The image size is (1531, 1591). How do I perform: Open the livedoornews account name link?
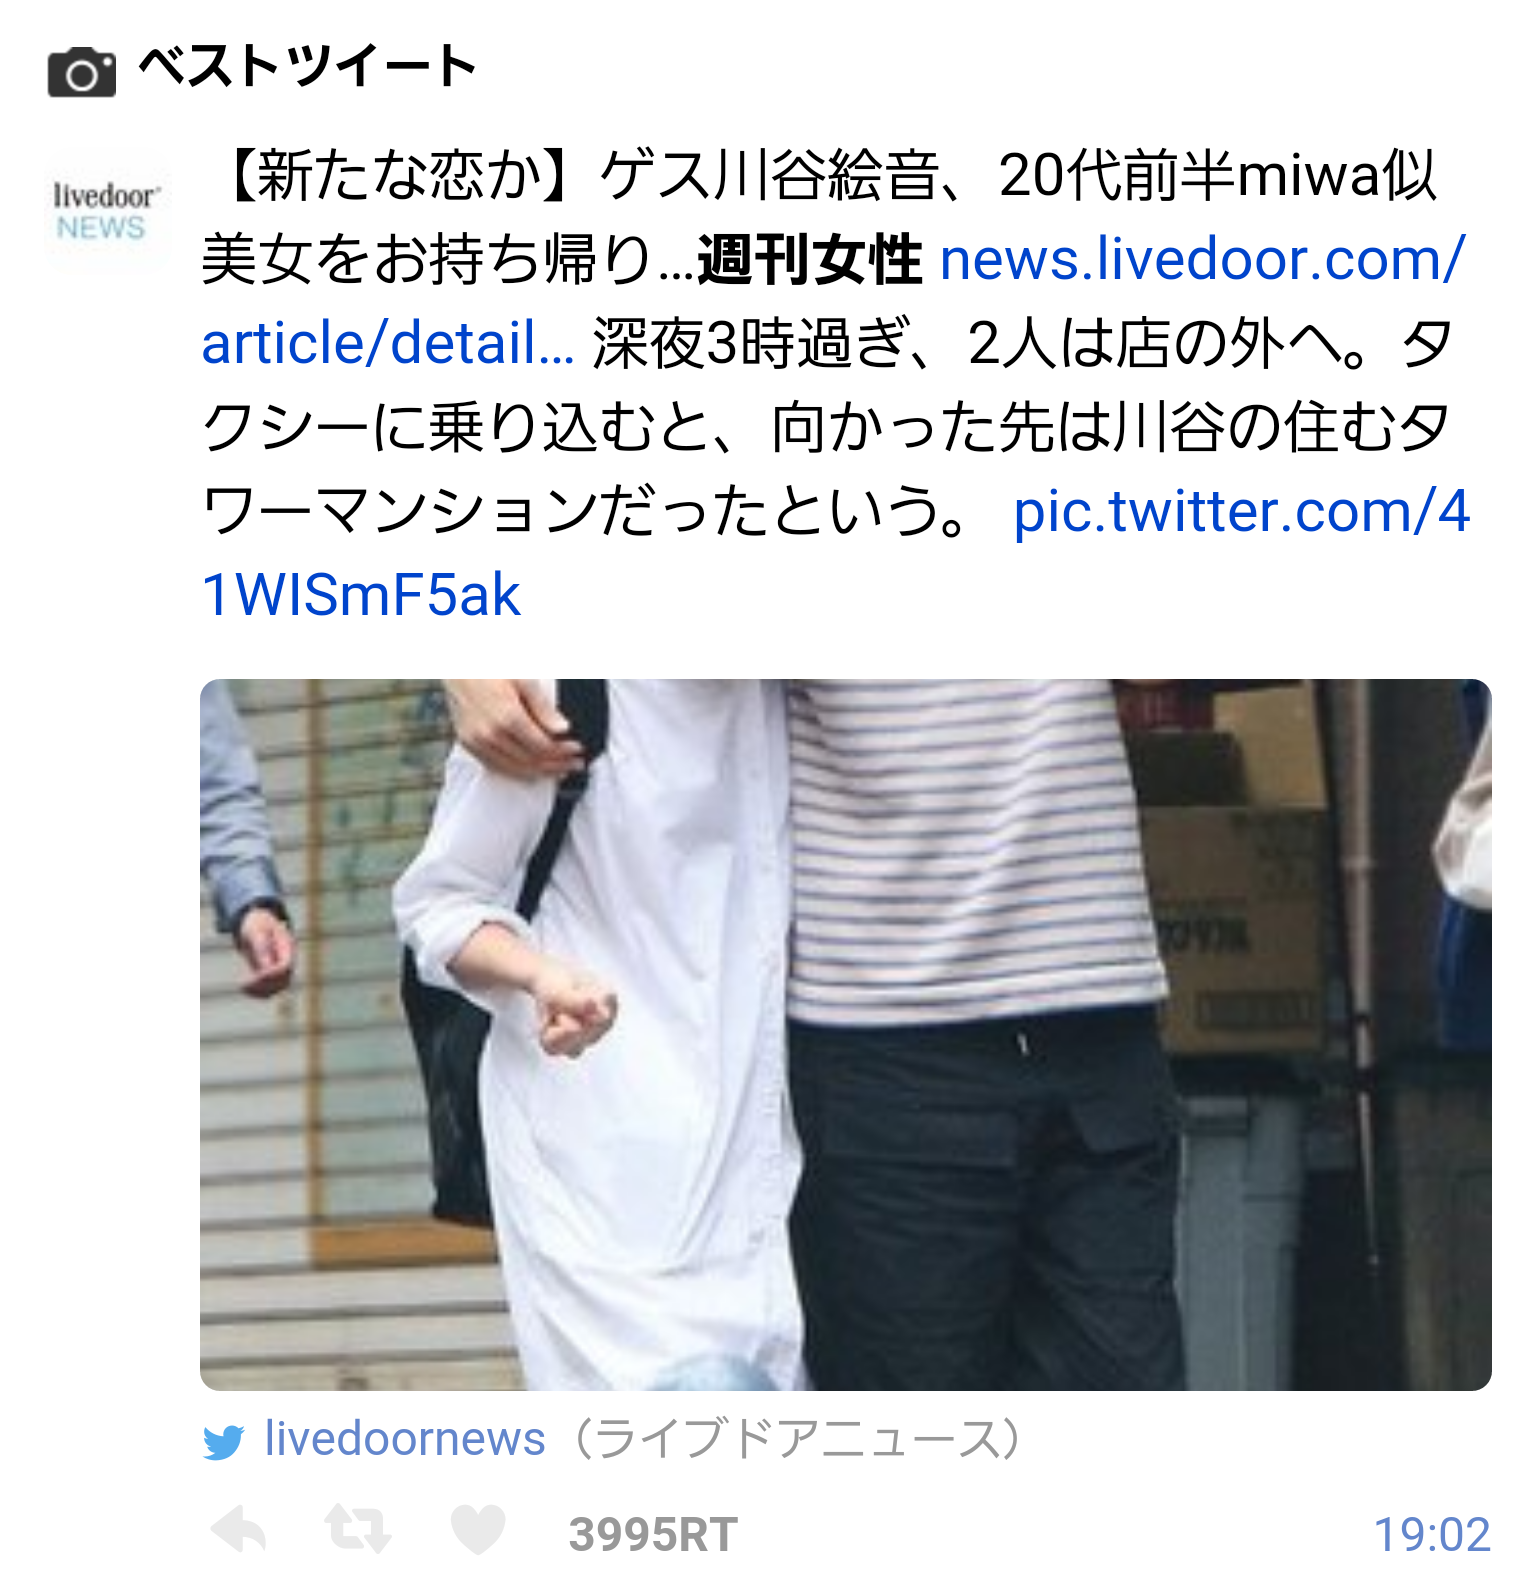coord(405,1439)
